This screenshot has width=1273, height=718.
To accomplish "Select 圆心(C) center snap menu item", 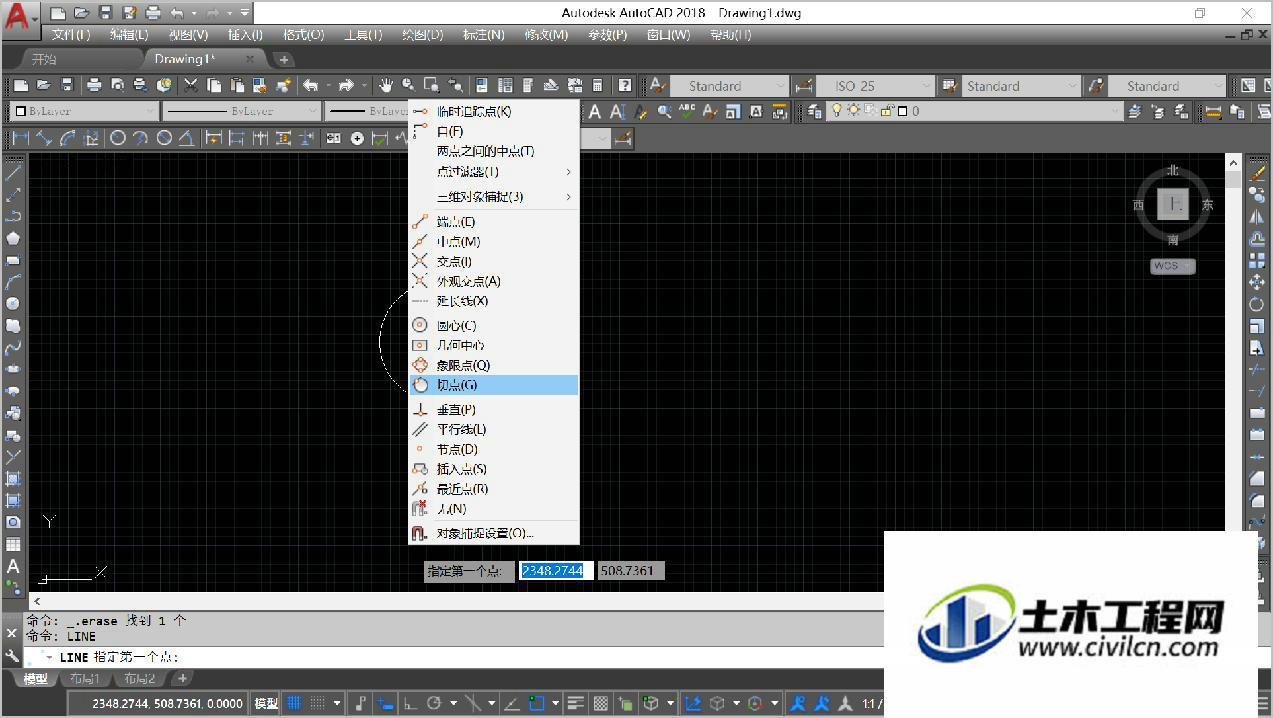I will tap(494, 325).
